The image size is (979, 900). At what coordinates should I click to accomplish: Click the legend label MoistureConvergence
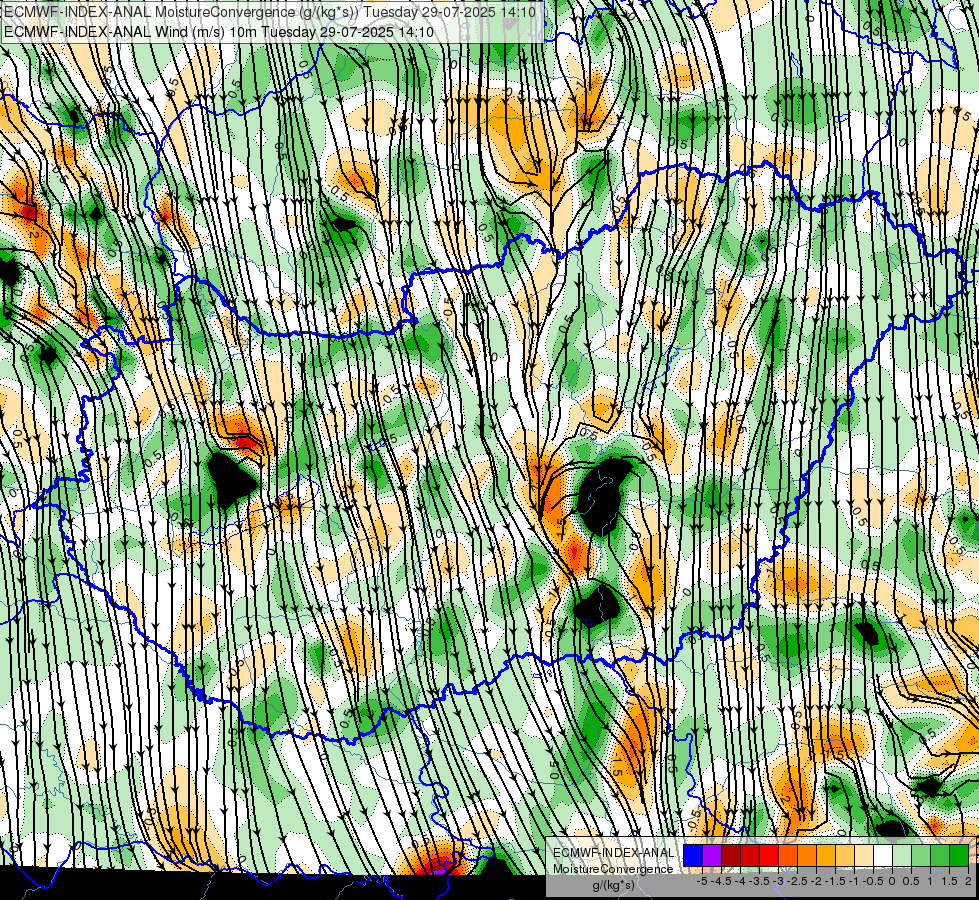tap(613, 869)
